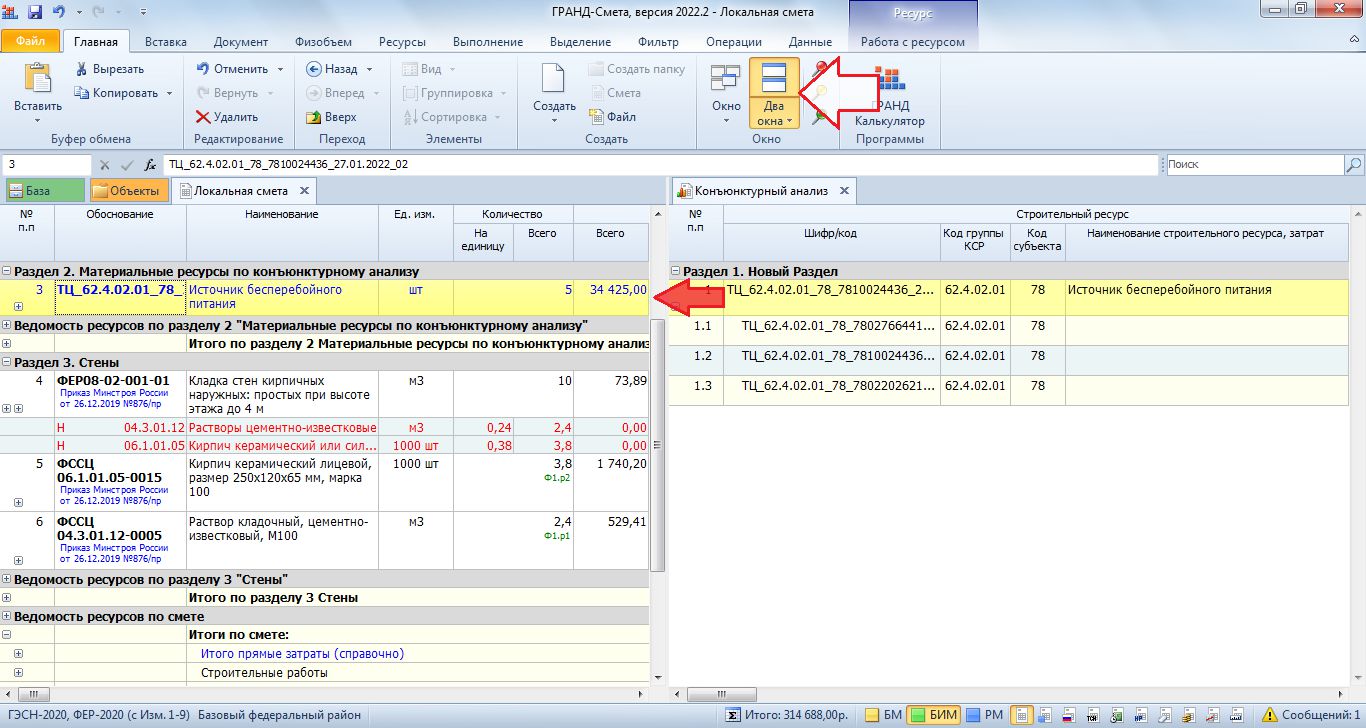The height and width of the screenshot is (728, 1366).
Task: Switch to the Физобъем ribbon tab
Action: point(323,42)
